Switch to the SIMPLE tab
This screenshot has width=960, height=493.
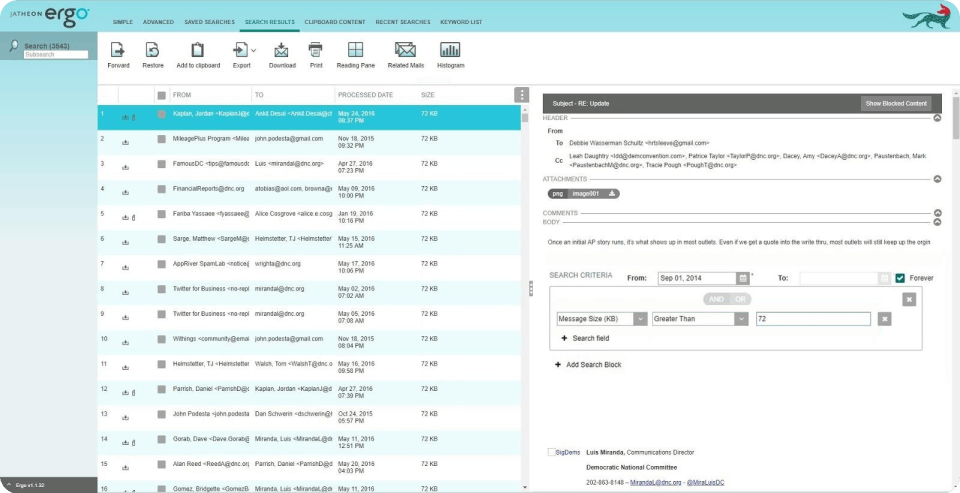tap(123, 22)
